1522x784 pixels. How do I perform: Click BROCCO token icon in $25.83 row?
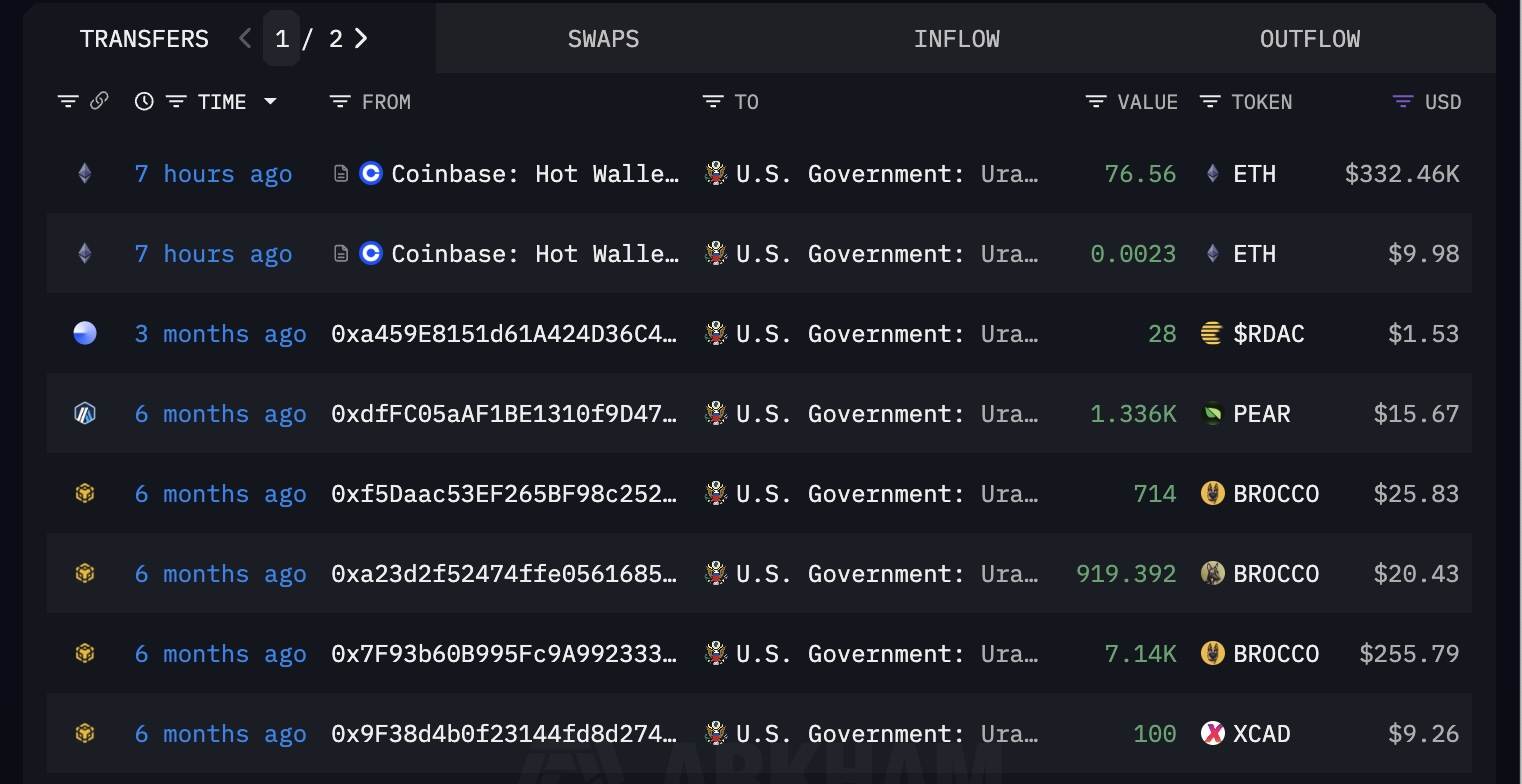click(x=1212, y=494)
